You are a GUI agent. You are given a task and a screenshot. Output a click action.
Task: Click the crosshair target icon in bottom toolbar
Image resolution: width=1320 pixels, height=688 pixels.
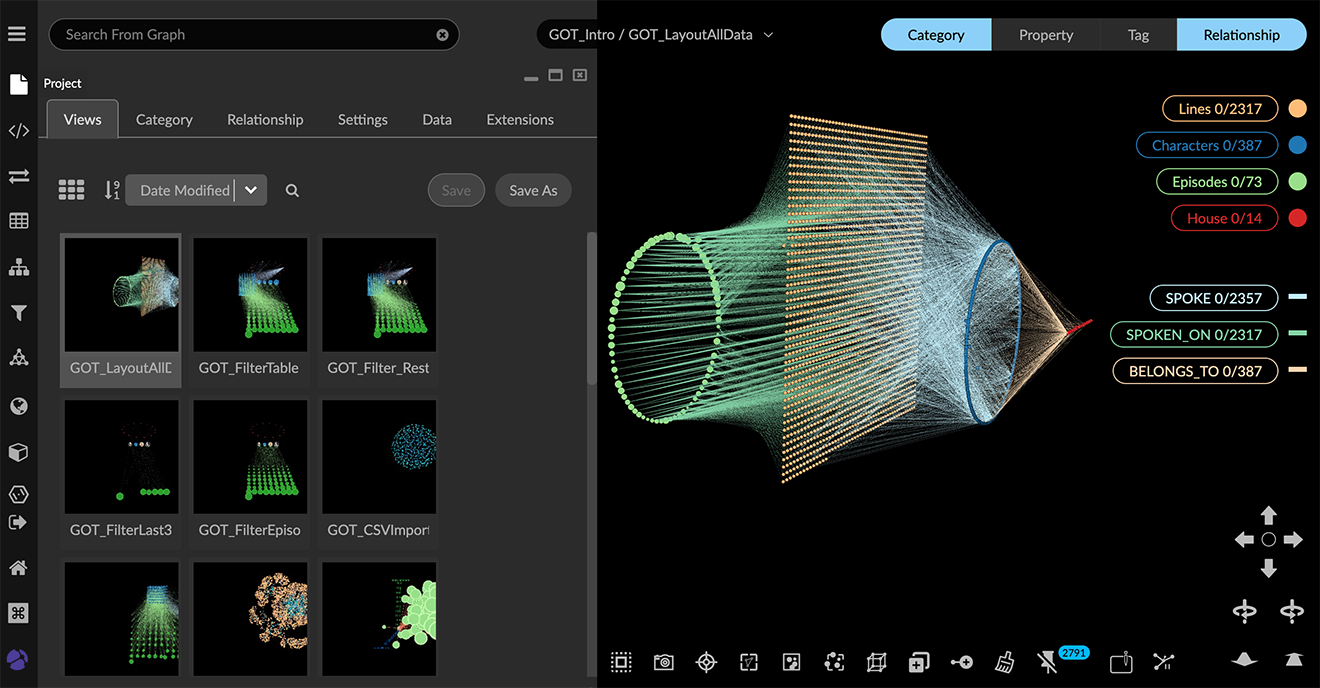[x=706, y=662]
